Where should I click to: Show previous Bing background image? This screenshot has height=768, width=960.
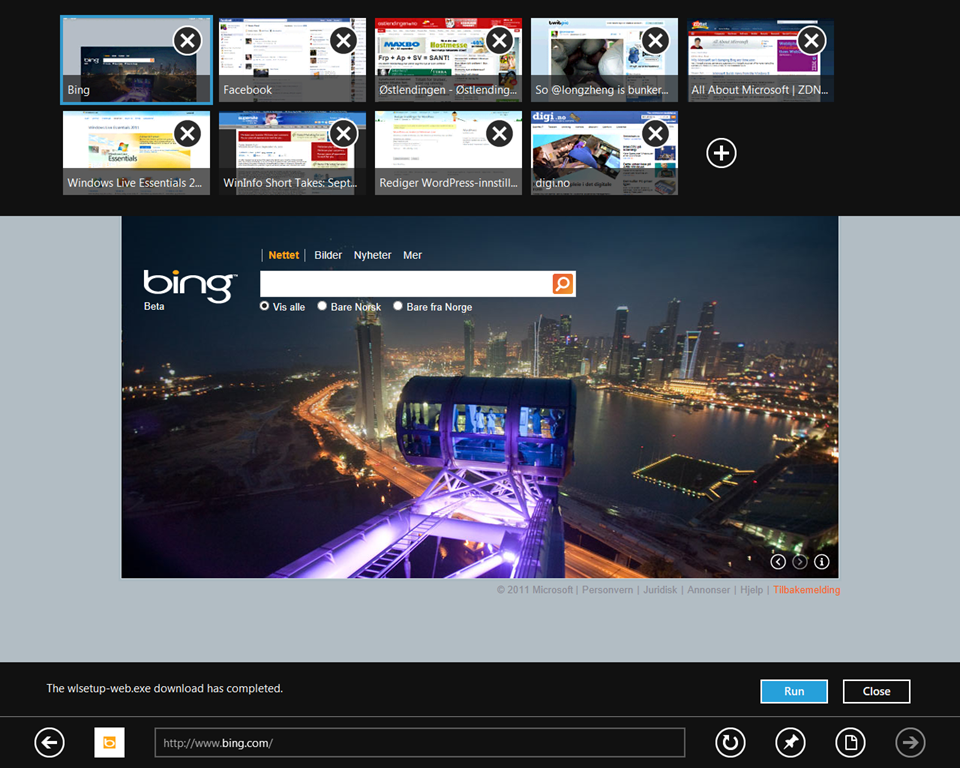(778, 562)
